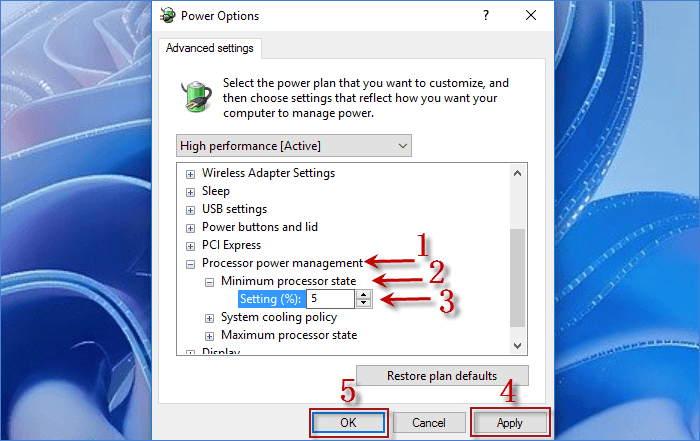Select the Sleep tree item
The width and height of the screenshot is (700, 441).
(x=216, y=191)
